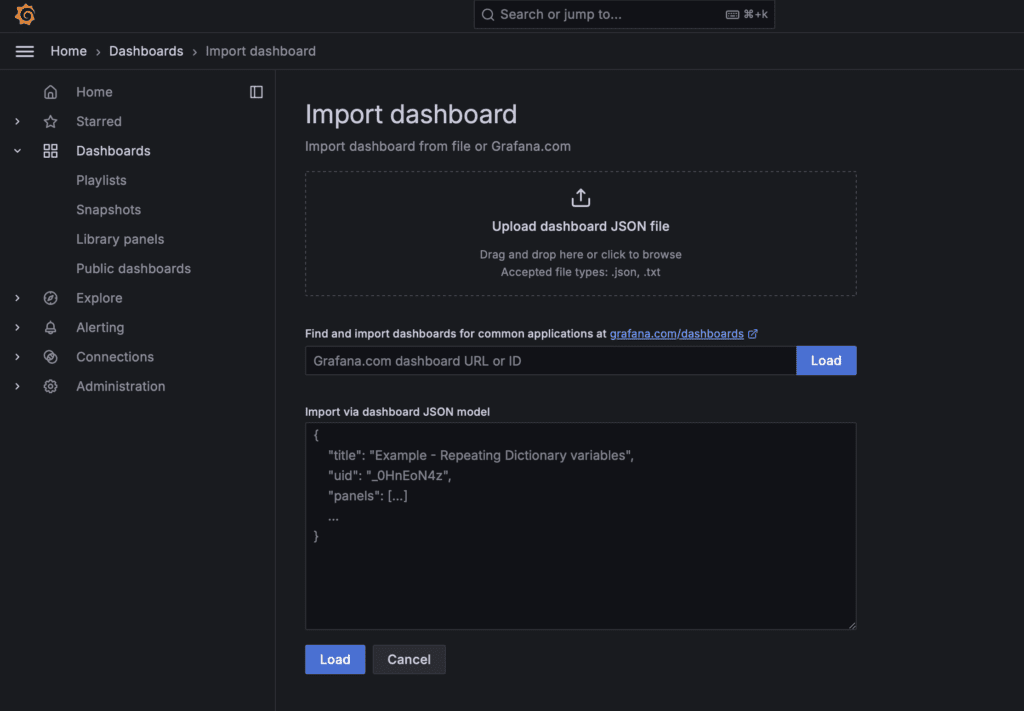
Task: Click Load next to URL or ID field
Action: (826, 360)
